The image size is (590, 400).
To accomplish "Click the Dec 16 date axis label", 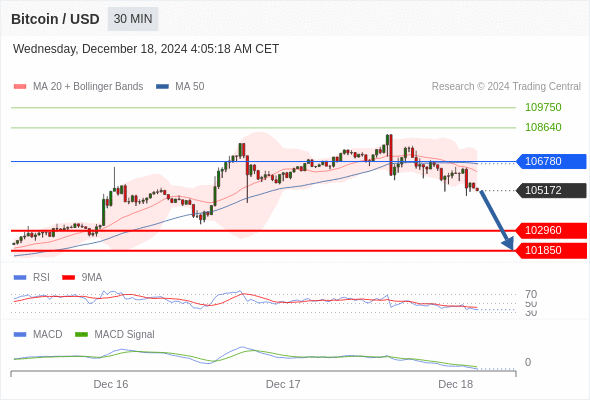I will (111, 384).
